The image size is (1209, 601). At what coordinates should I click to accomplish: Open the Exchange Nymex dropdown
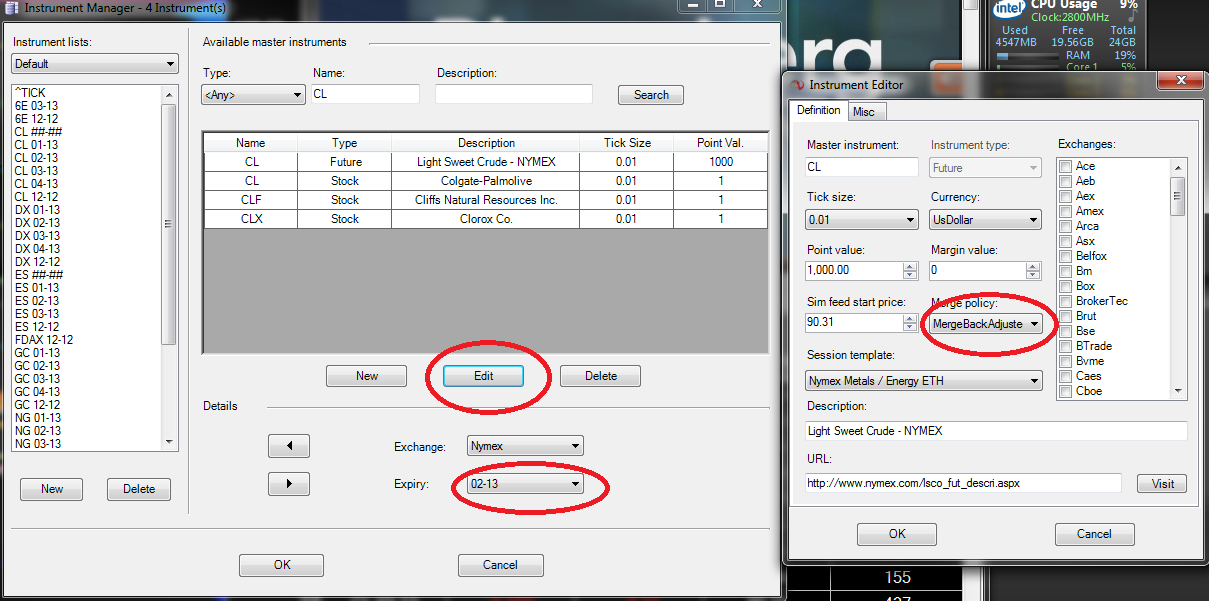pyautogui.click(x=525, y=446)
